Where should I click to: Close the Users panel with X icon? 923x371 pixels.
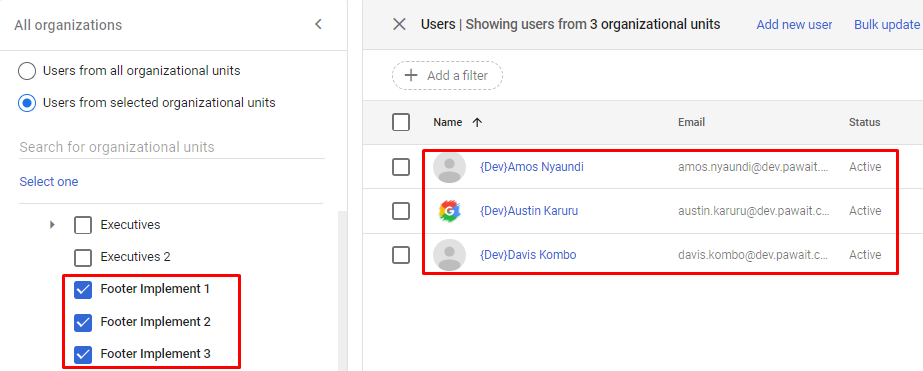pos(399,24)
